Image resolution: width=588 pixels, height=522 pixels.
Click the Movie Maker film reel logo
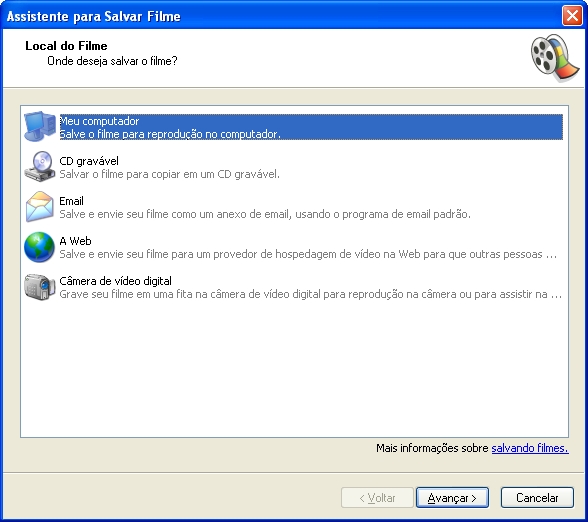pyautogui.click(x=555, y=58)
